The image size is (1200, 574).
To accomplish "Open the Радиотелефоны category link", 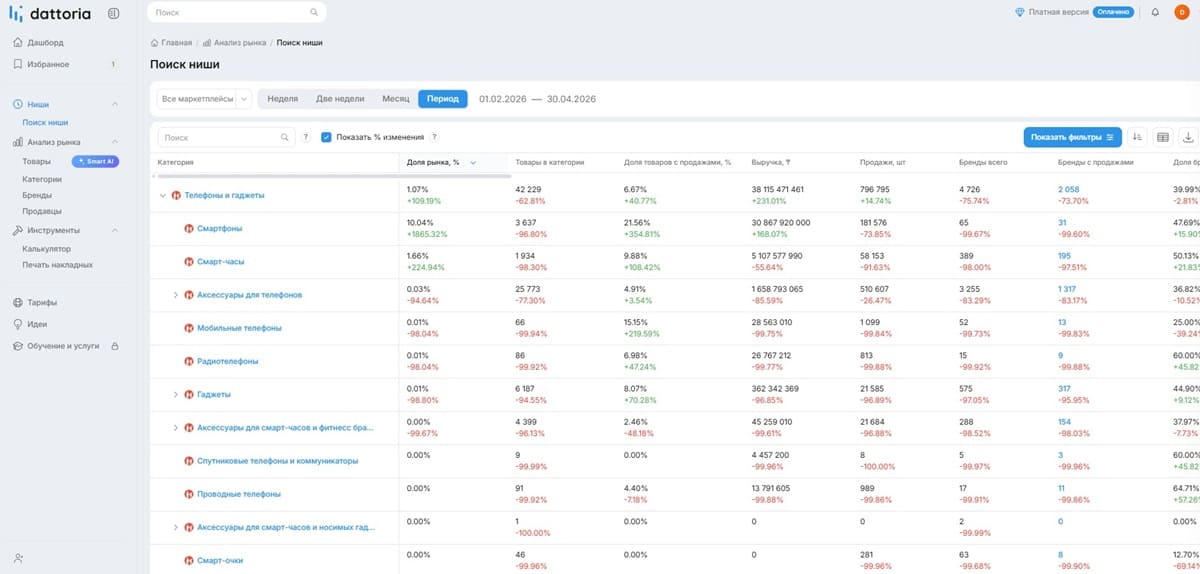I will 227,361.
